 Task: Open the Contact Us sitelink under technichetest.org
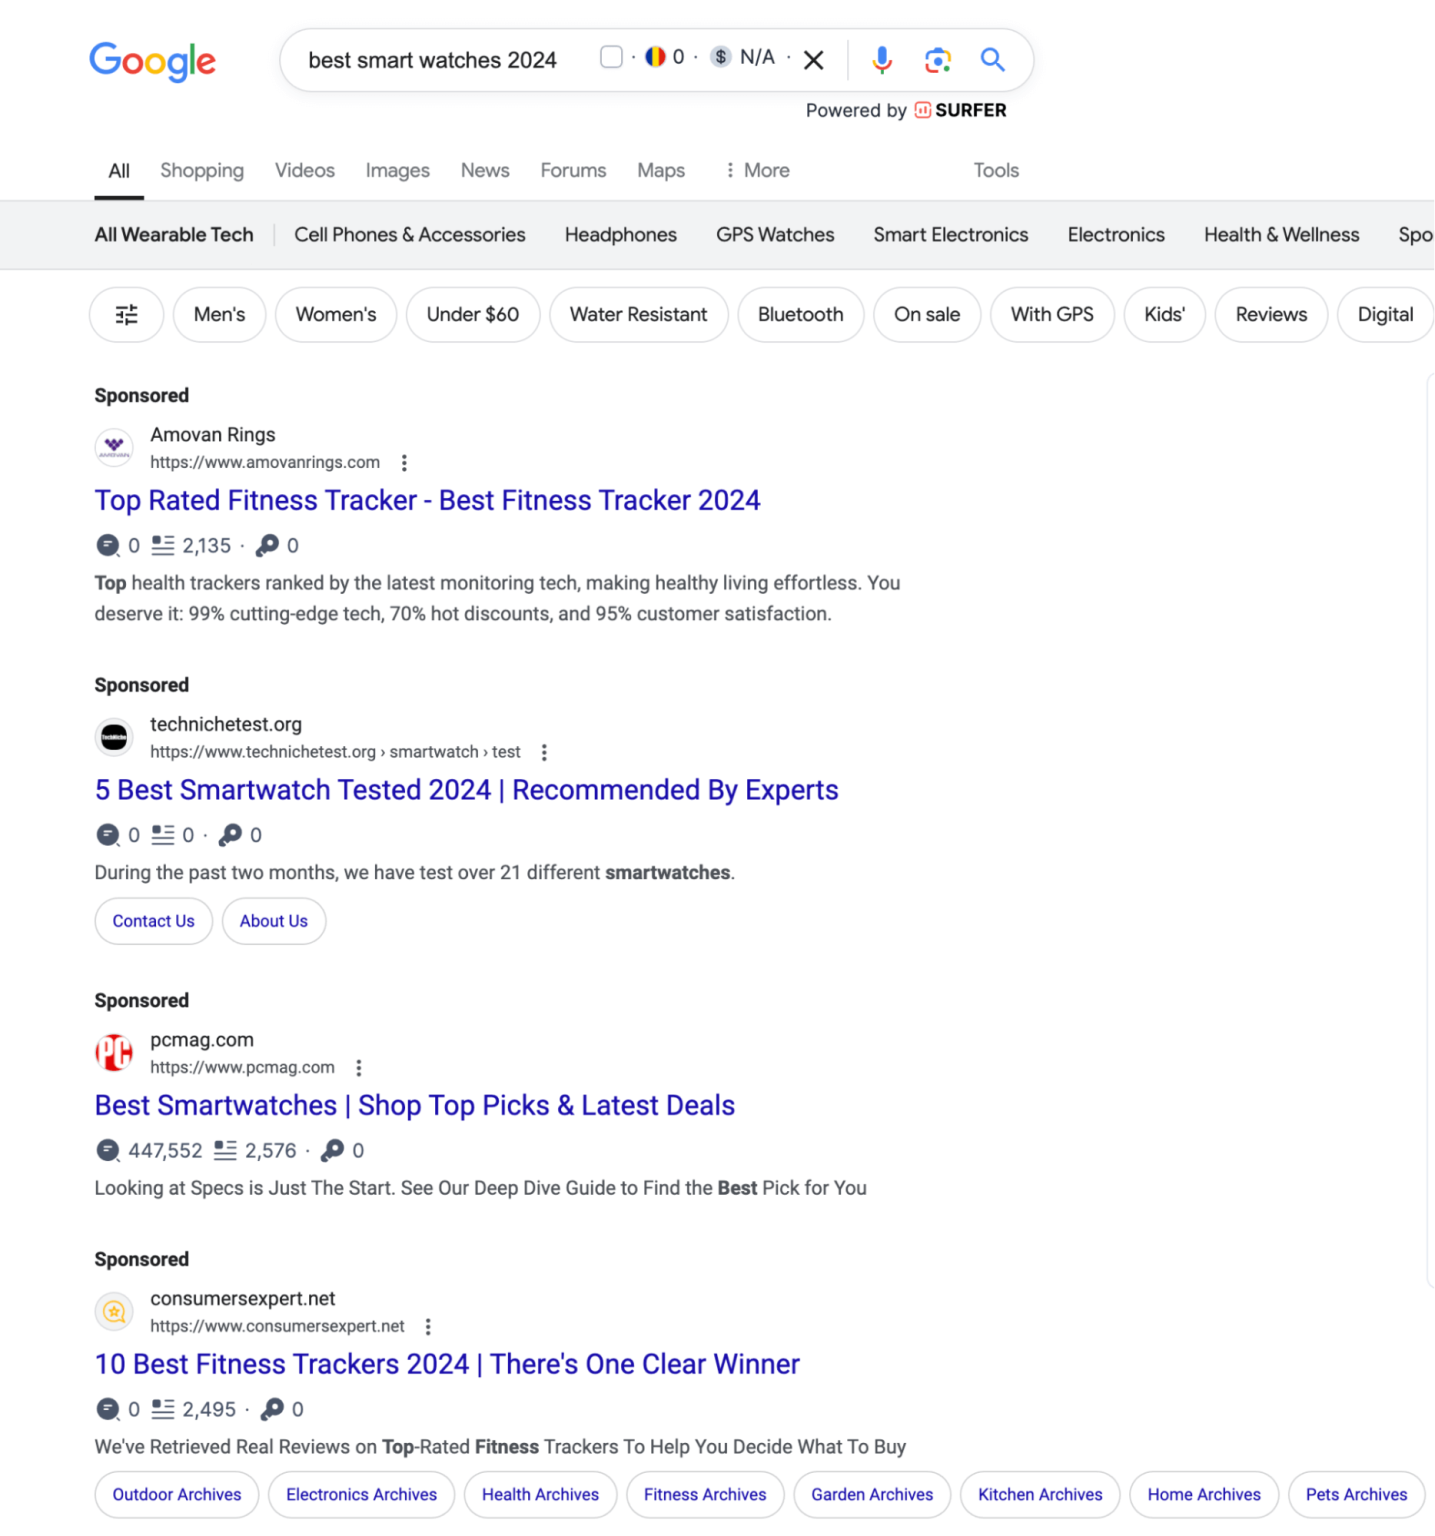pyautogui.click(x=153, y=921)
